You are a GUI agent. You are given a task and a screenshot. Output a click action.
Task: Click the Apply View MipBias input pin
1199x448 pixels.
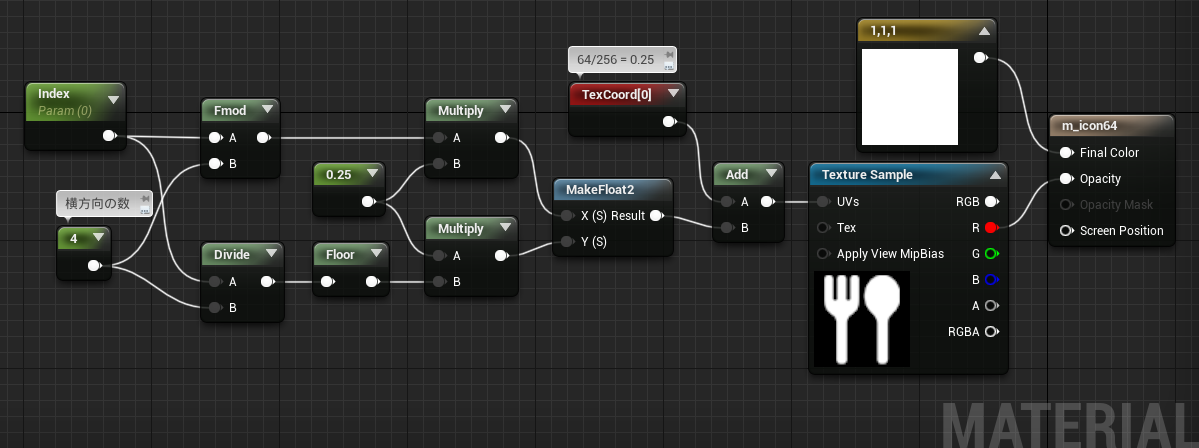click(x=823, y=254)
